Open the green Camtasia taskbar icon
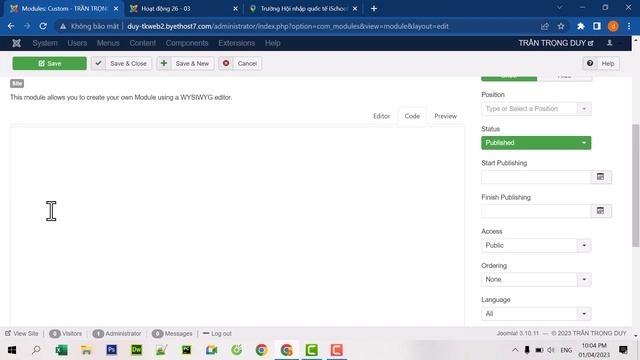 (311, 350)
